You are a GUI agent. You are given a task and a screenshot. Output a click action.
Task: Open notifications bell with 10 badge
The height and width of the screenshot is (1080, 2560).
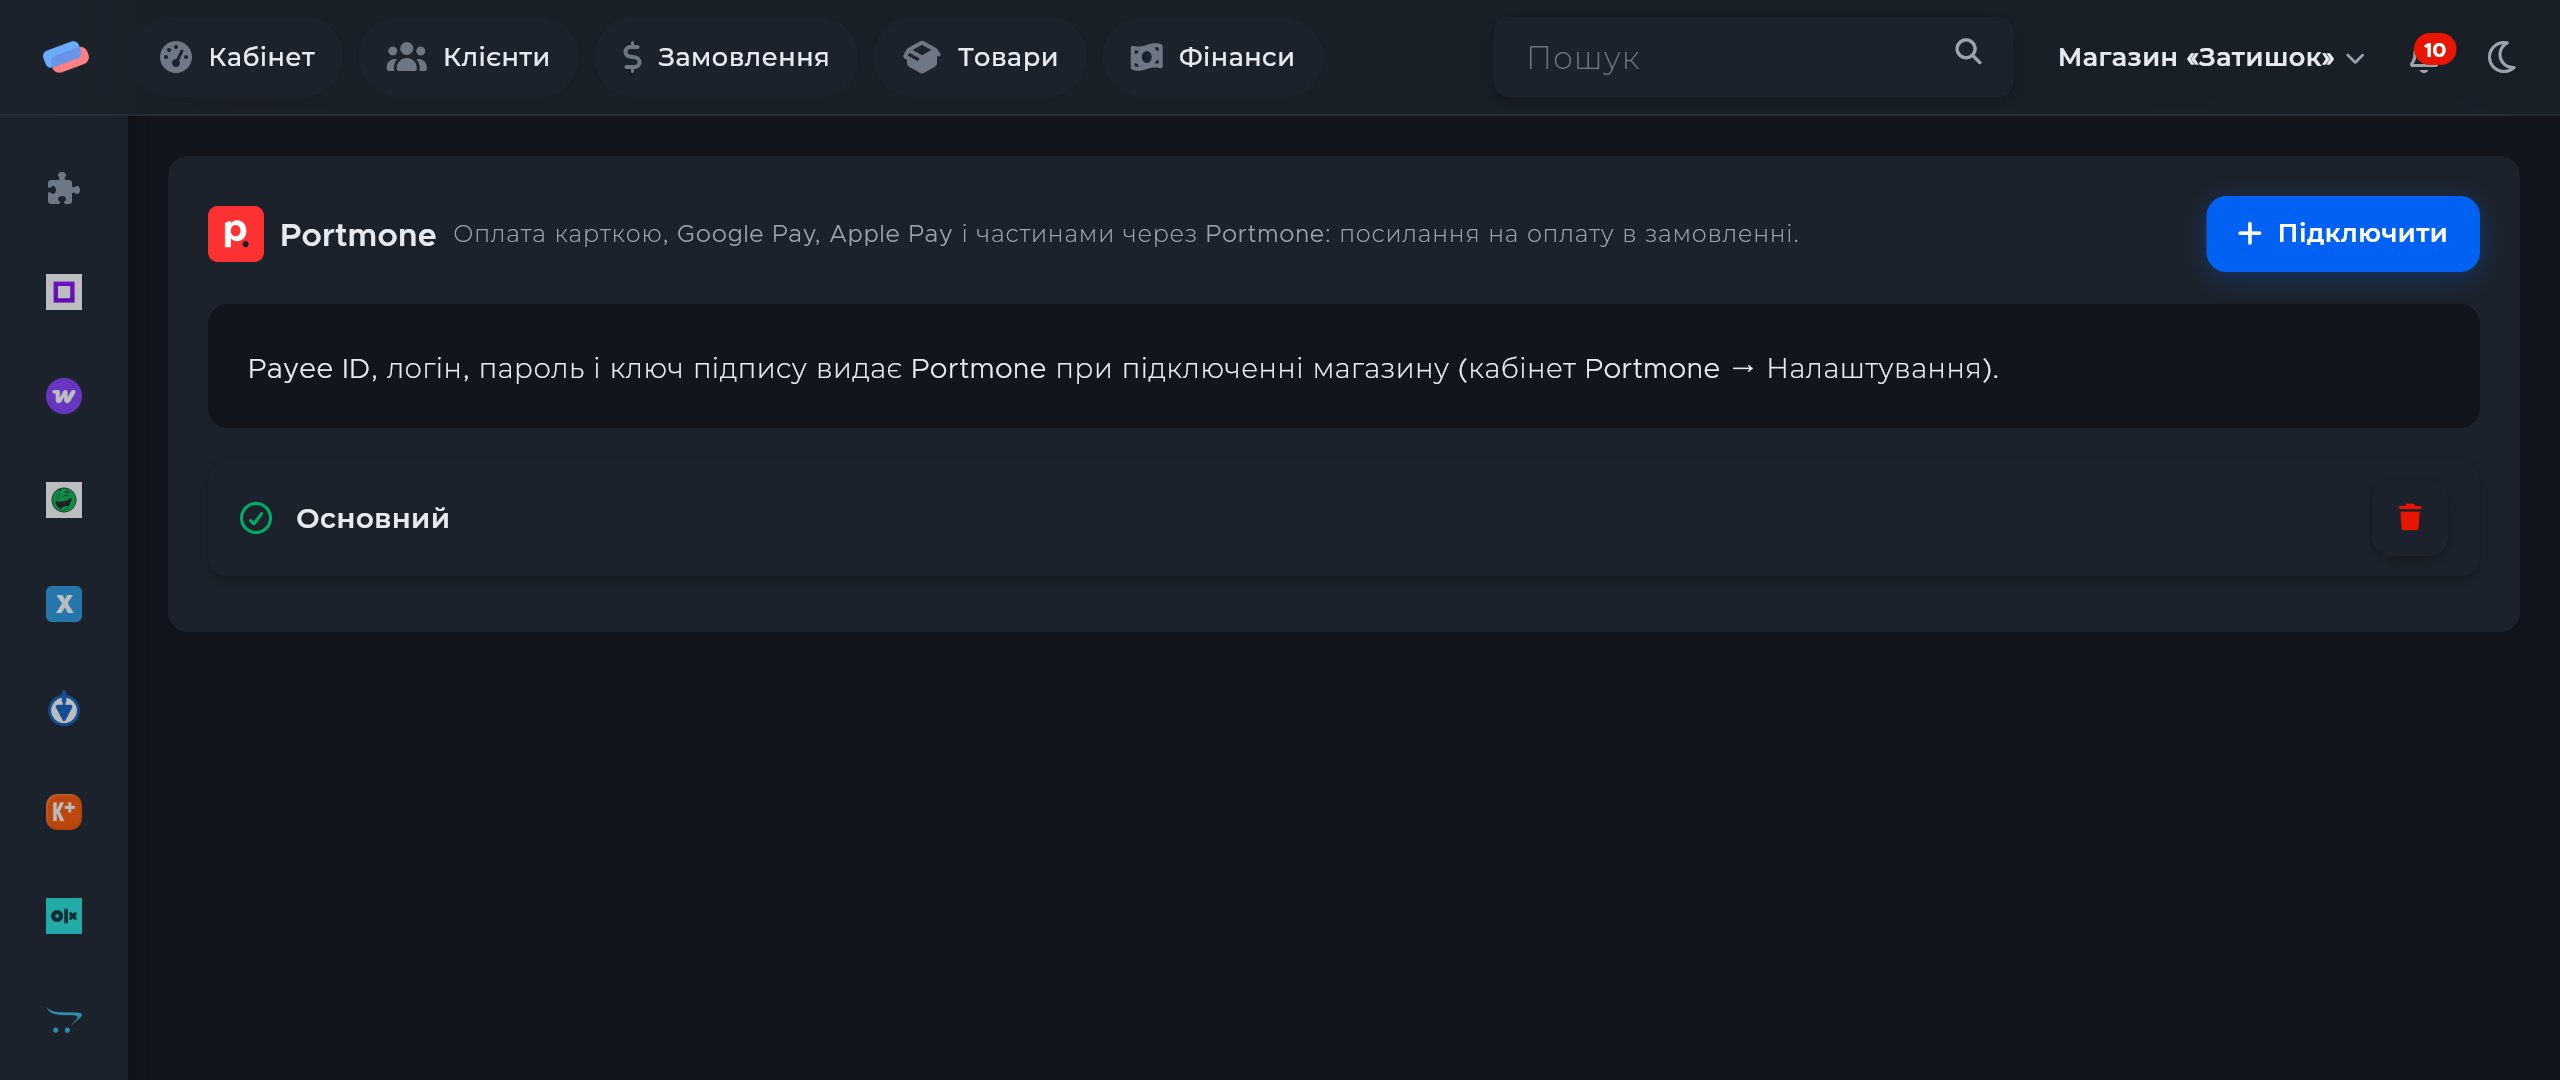tap(2429, 56)
